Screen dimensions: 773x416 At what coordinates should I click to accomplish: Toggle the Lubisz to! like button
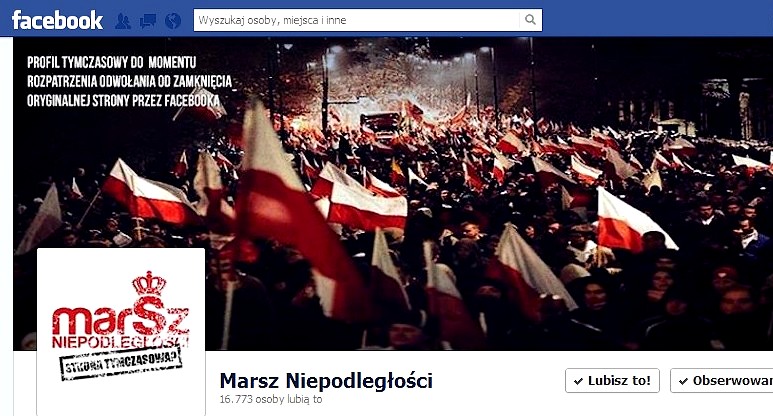612,381
